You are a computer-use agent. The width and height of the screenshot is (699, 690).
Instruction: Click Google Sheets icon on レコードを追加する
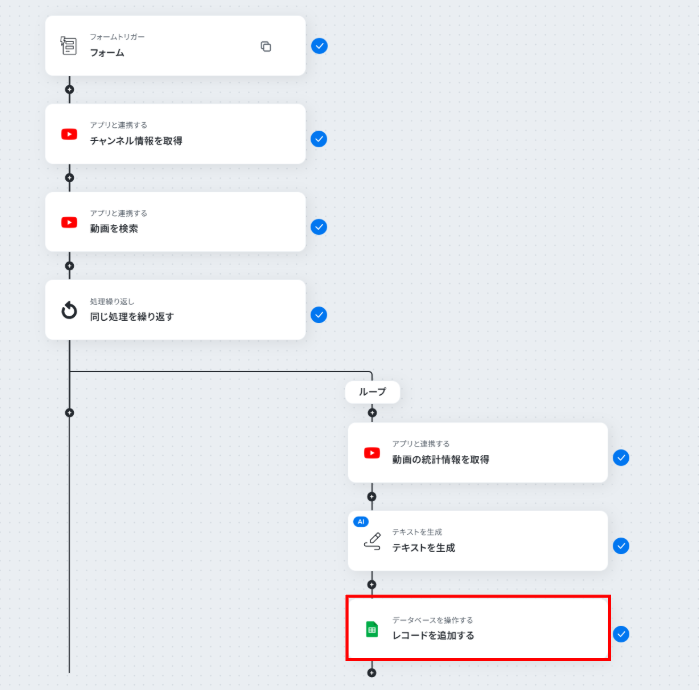click(372, 629)
